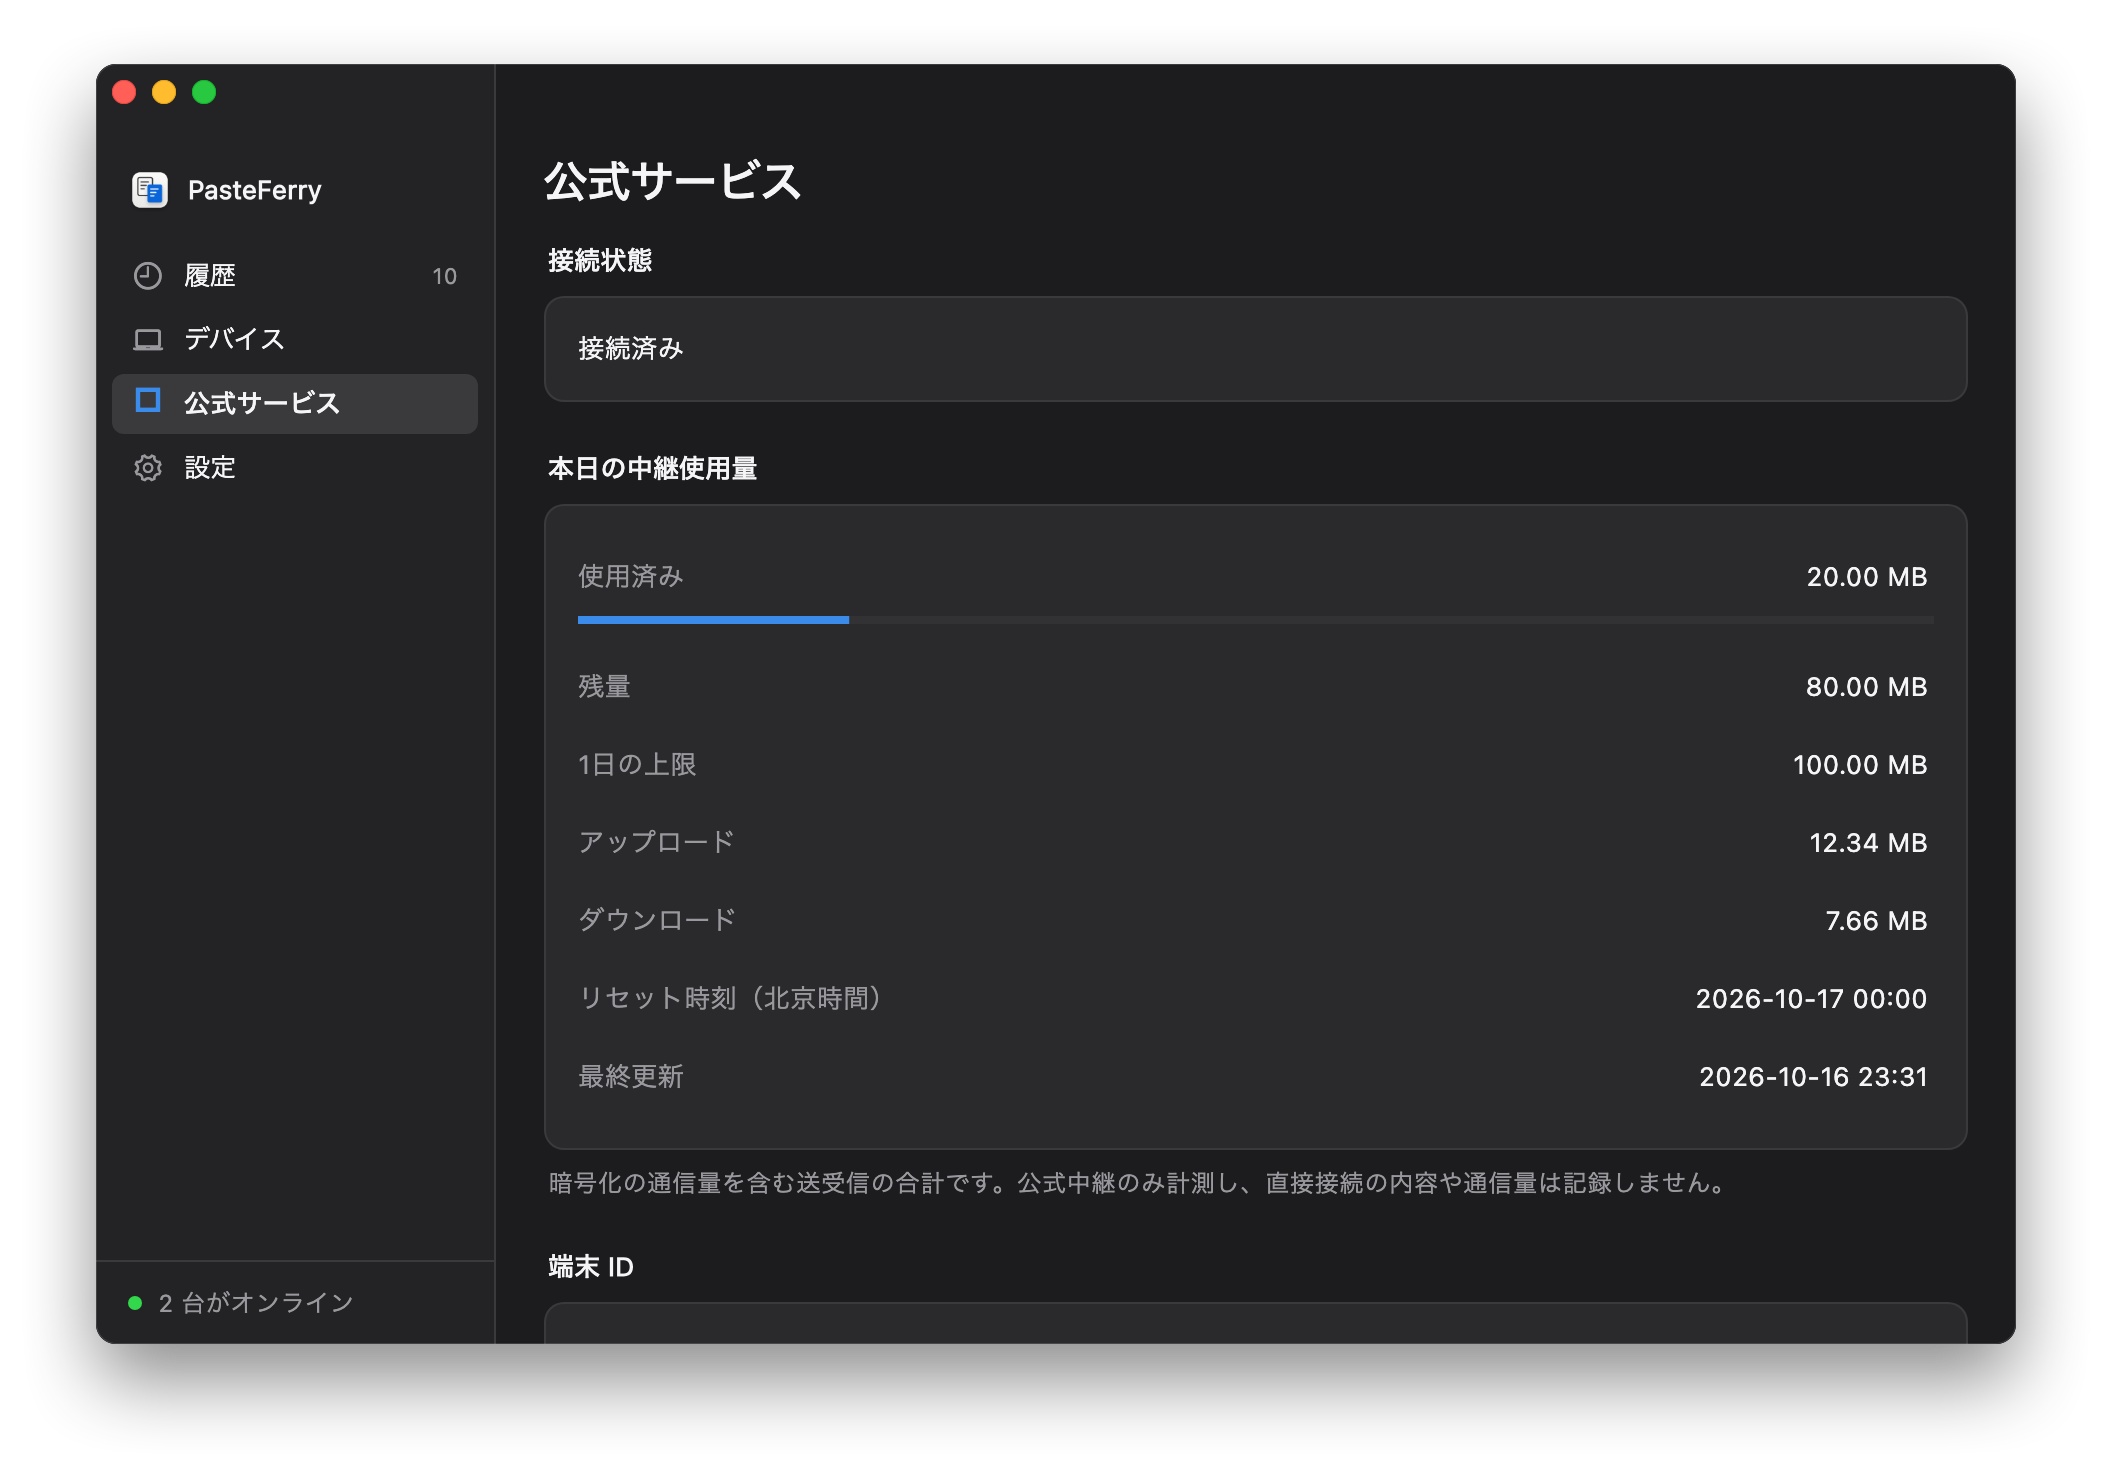The image size is (2112, 1472).
Task: Click the ダウンロード row label
Action: click(x=657, y=921)
